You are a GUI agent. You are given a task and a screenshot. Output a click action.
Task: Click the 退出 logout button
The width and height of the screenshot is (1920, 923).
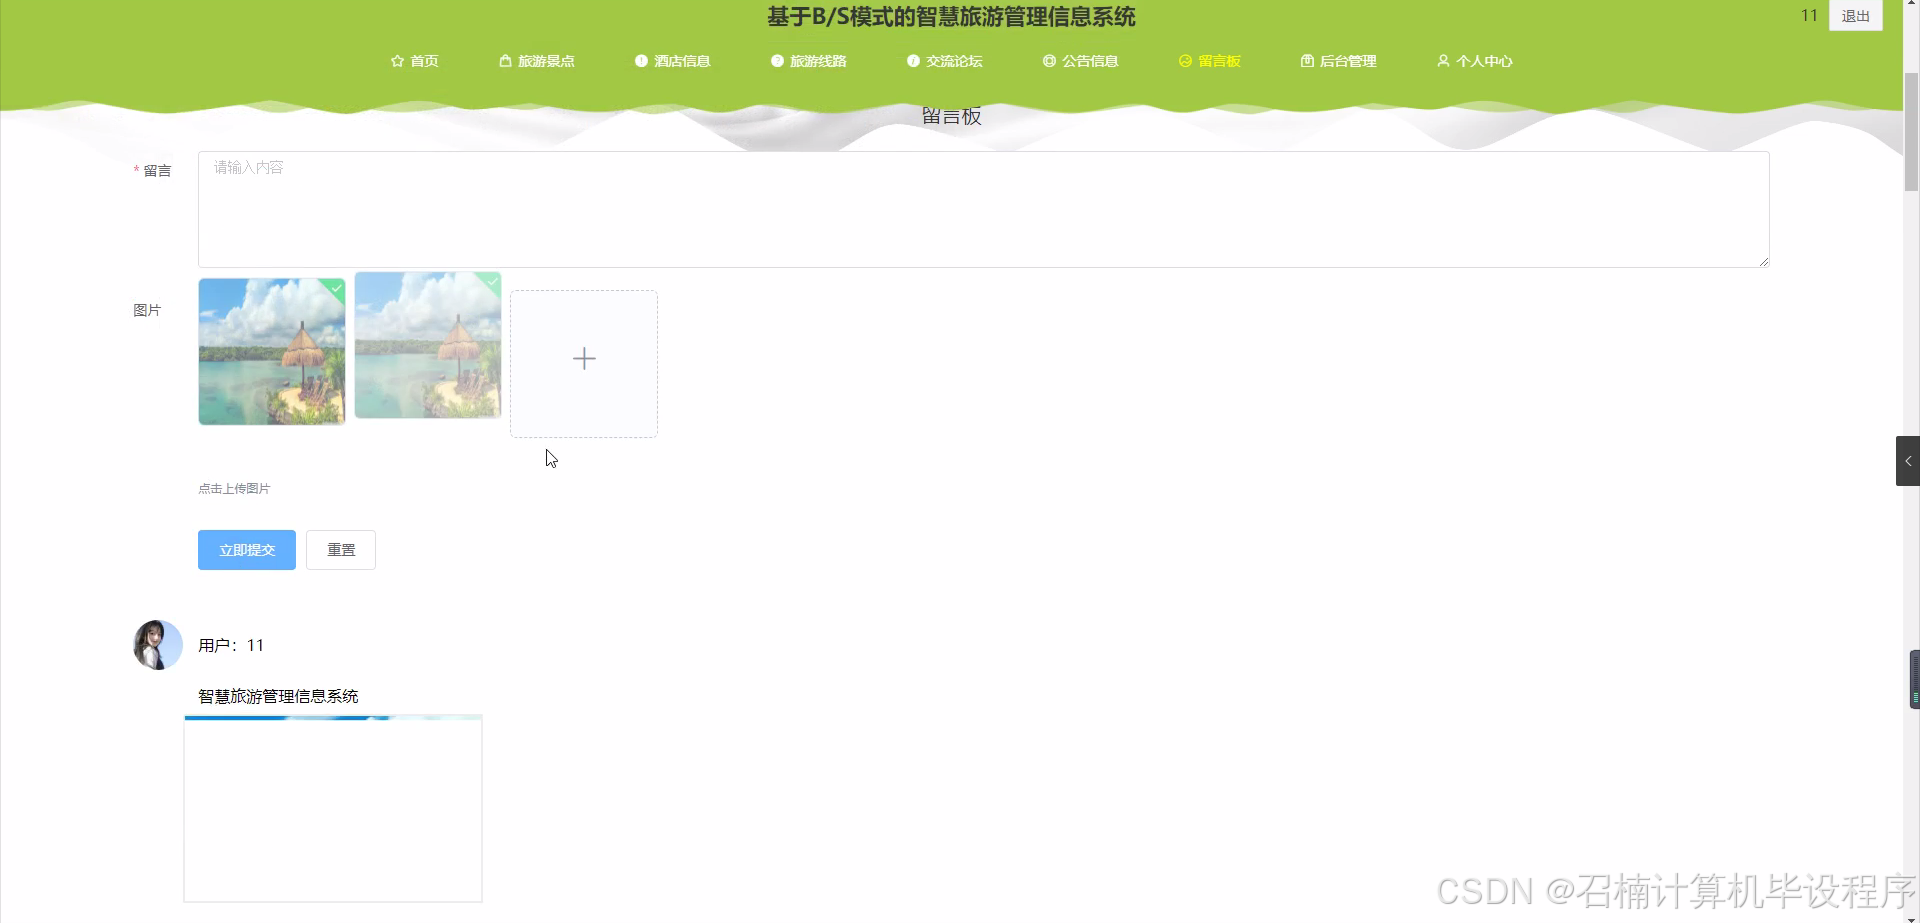tap(1855, 15)
